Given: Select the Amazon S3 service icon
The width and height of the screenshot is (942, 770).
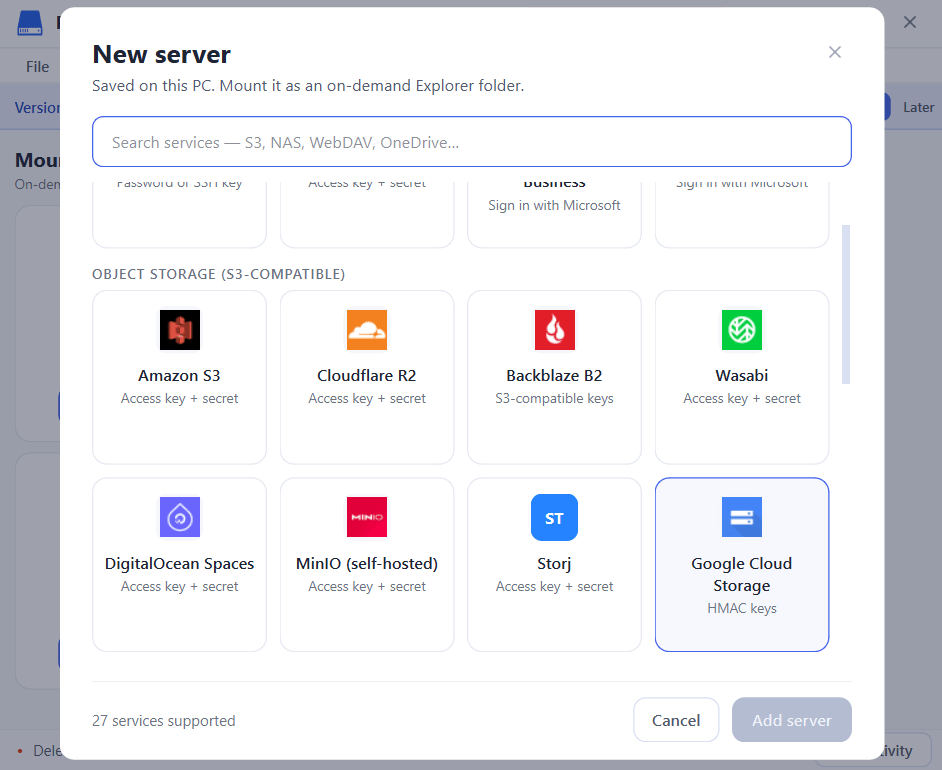Looking at the screenshot, I should 180,330.
